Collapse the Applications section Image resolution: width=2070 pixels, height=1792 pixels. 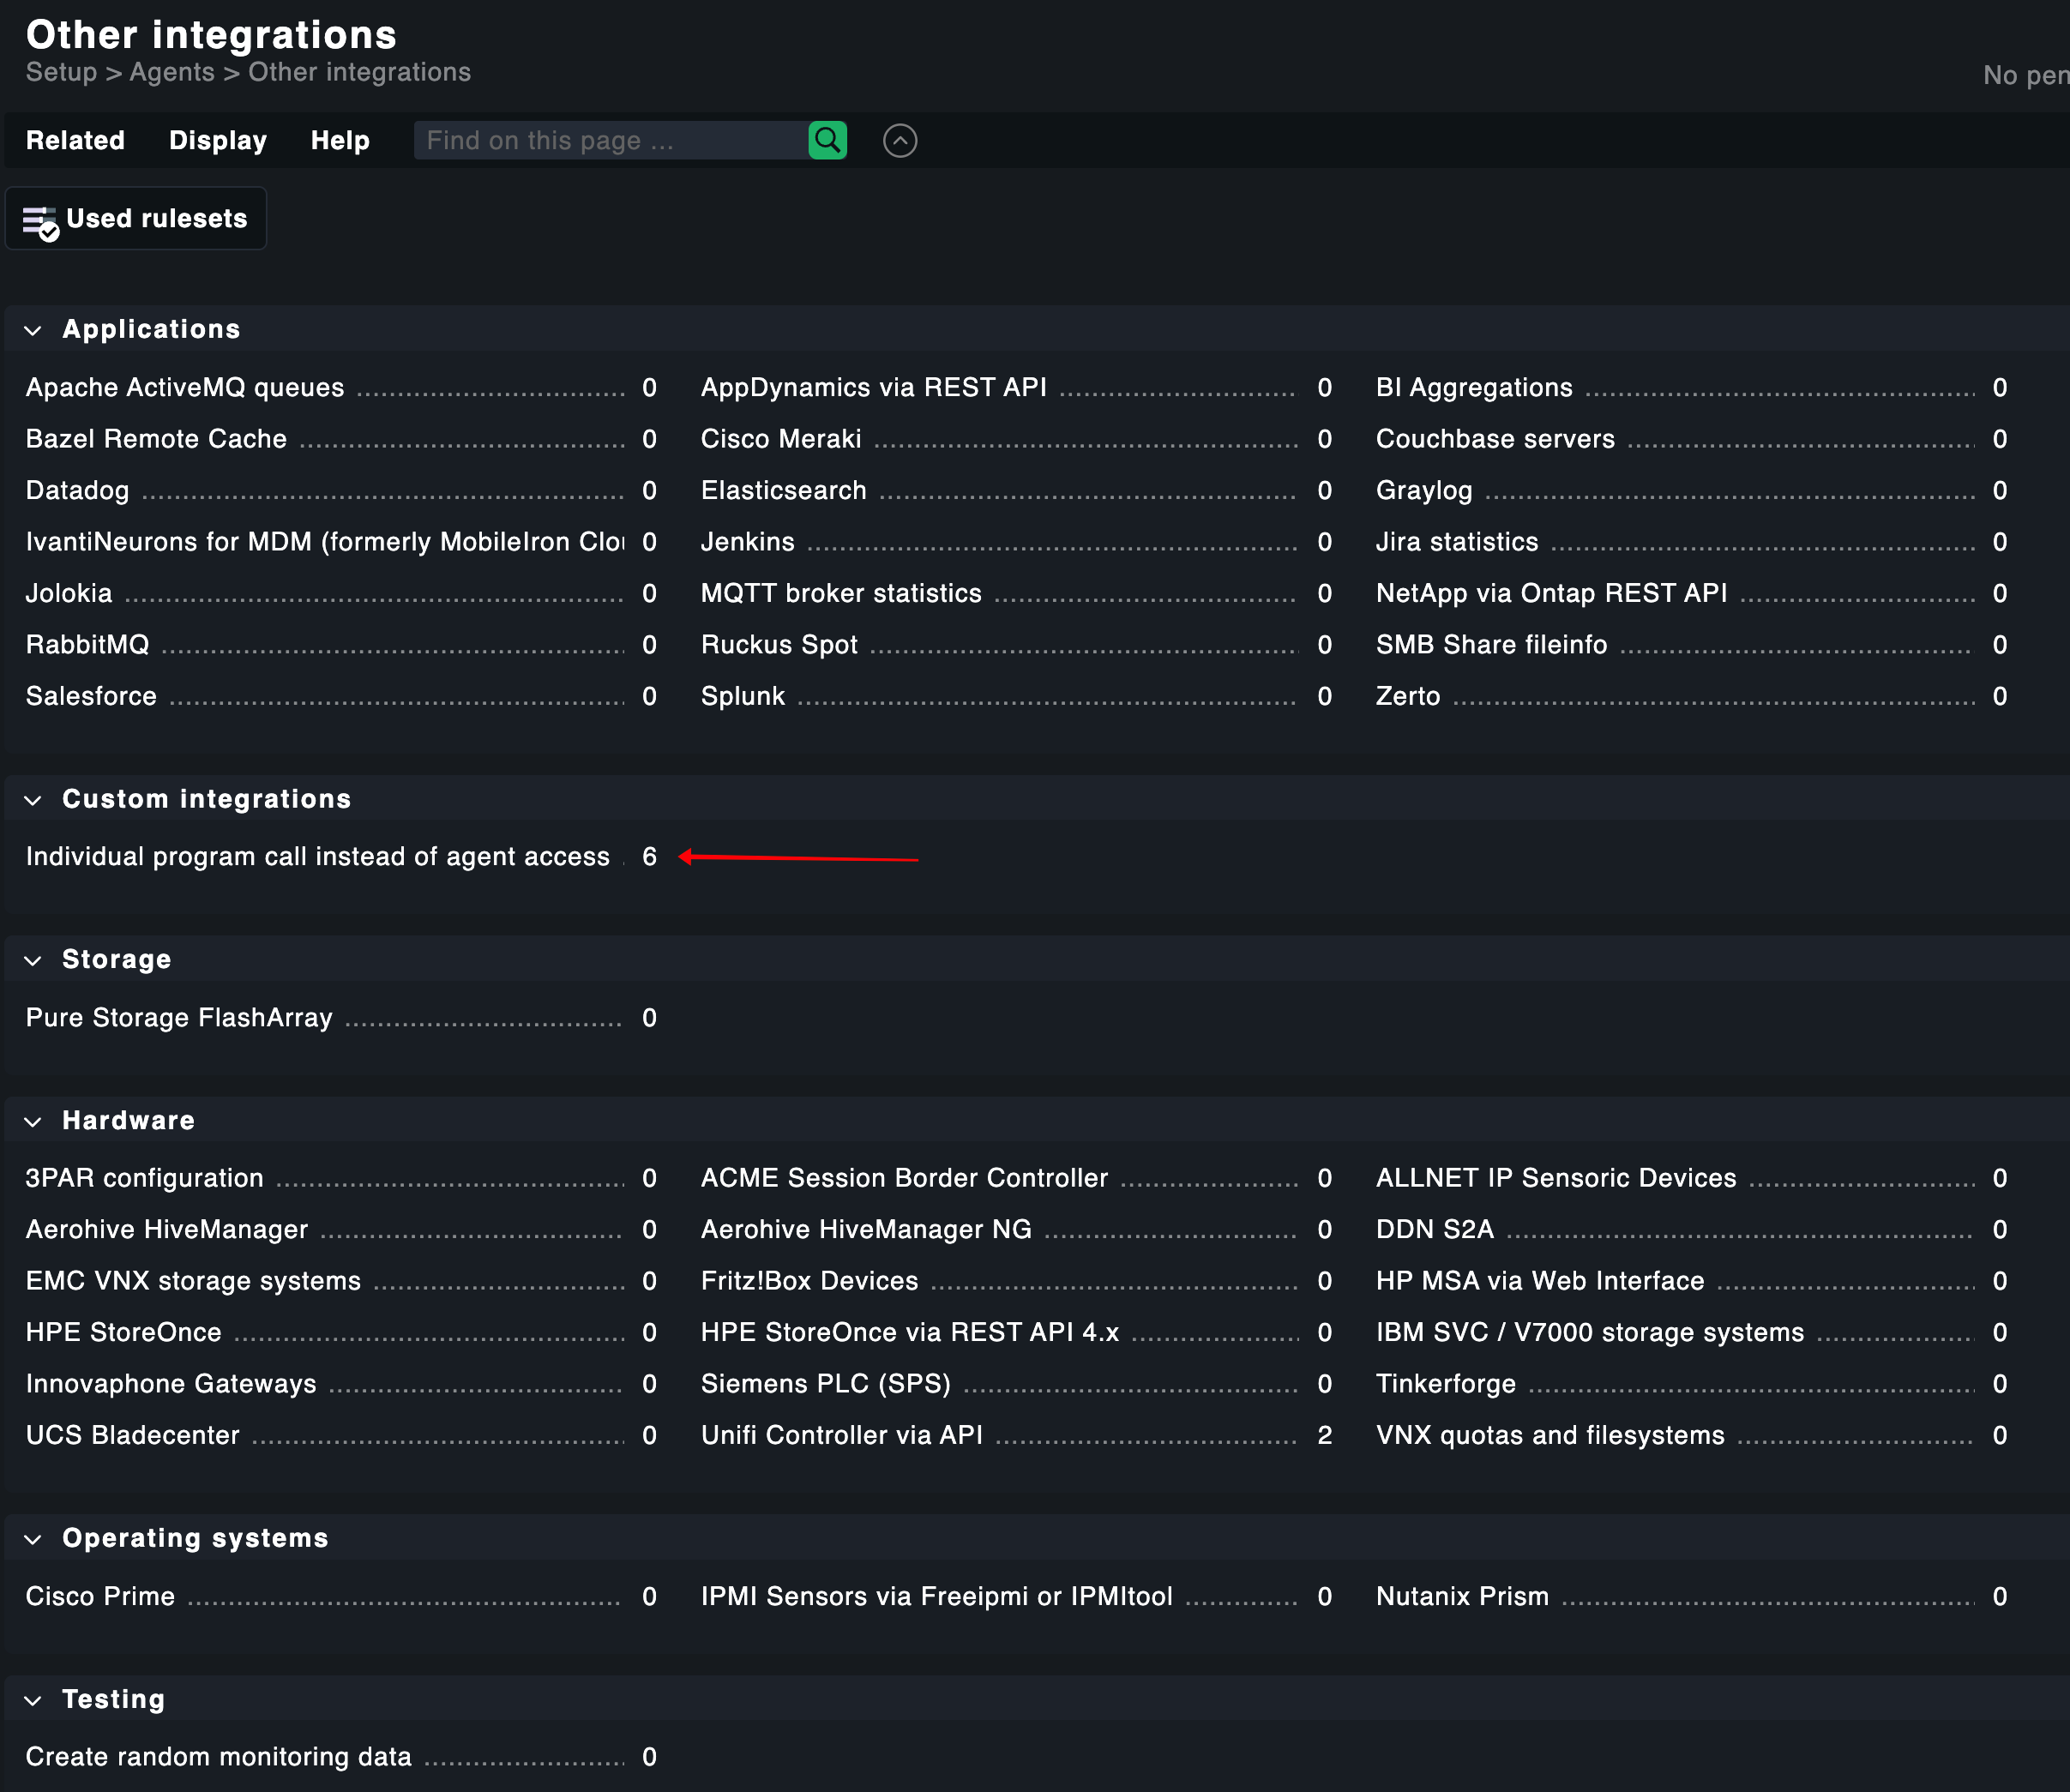33,330
